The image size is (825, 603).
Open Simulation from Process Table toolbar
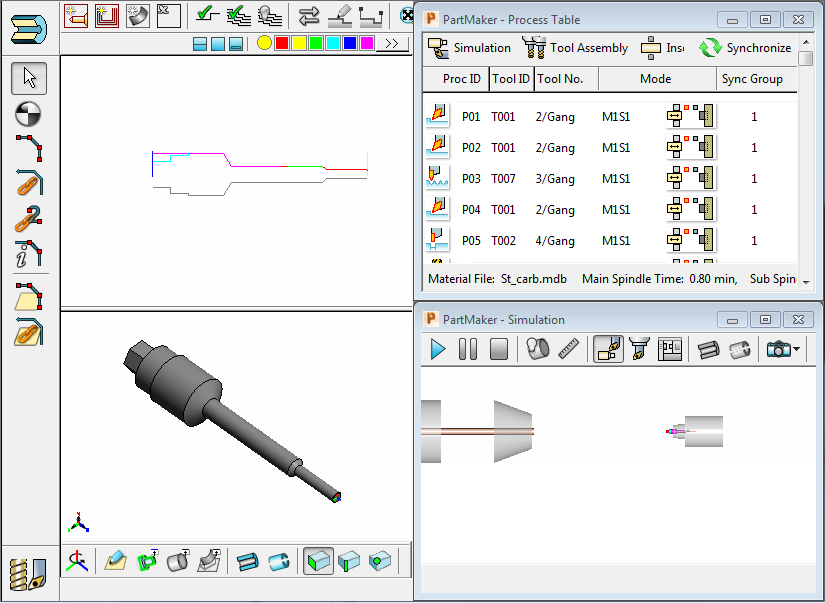tap(469, 48)
